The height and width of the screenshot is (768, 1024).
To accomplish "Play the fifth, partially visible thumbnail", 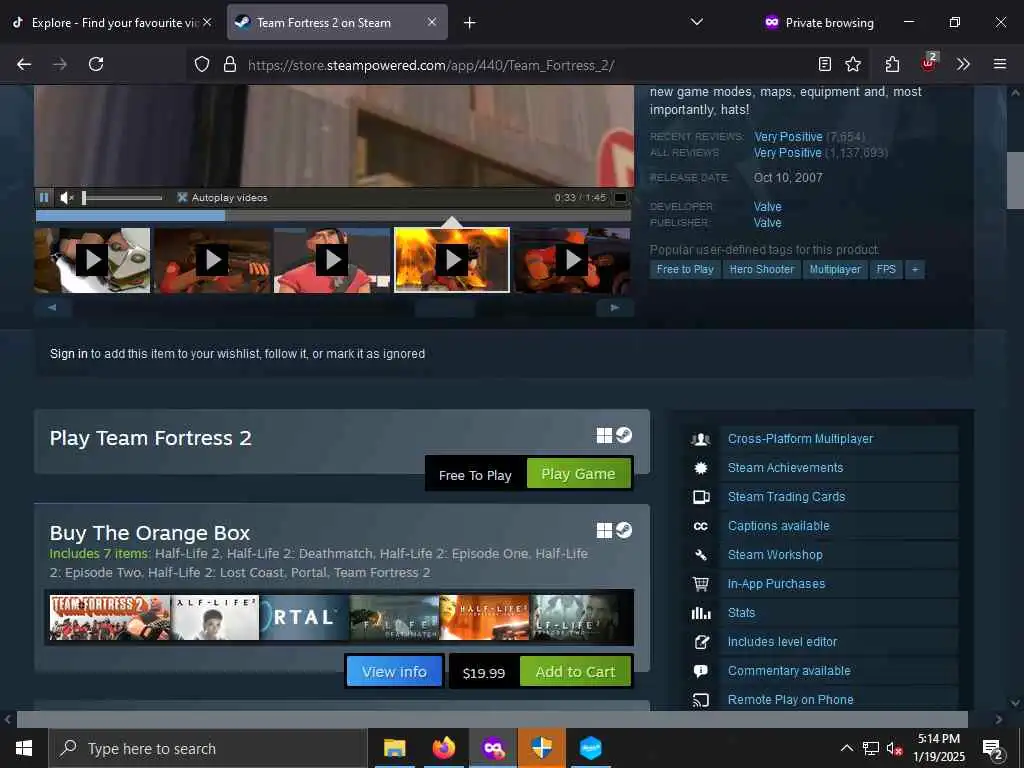I will coord(572,260).
